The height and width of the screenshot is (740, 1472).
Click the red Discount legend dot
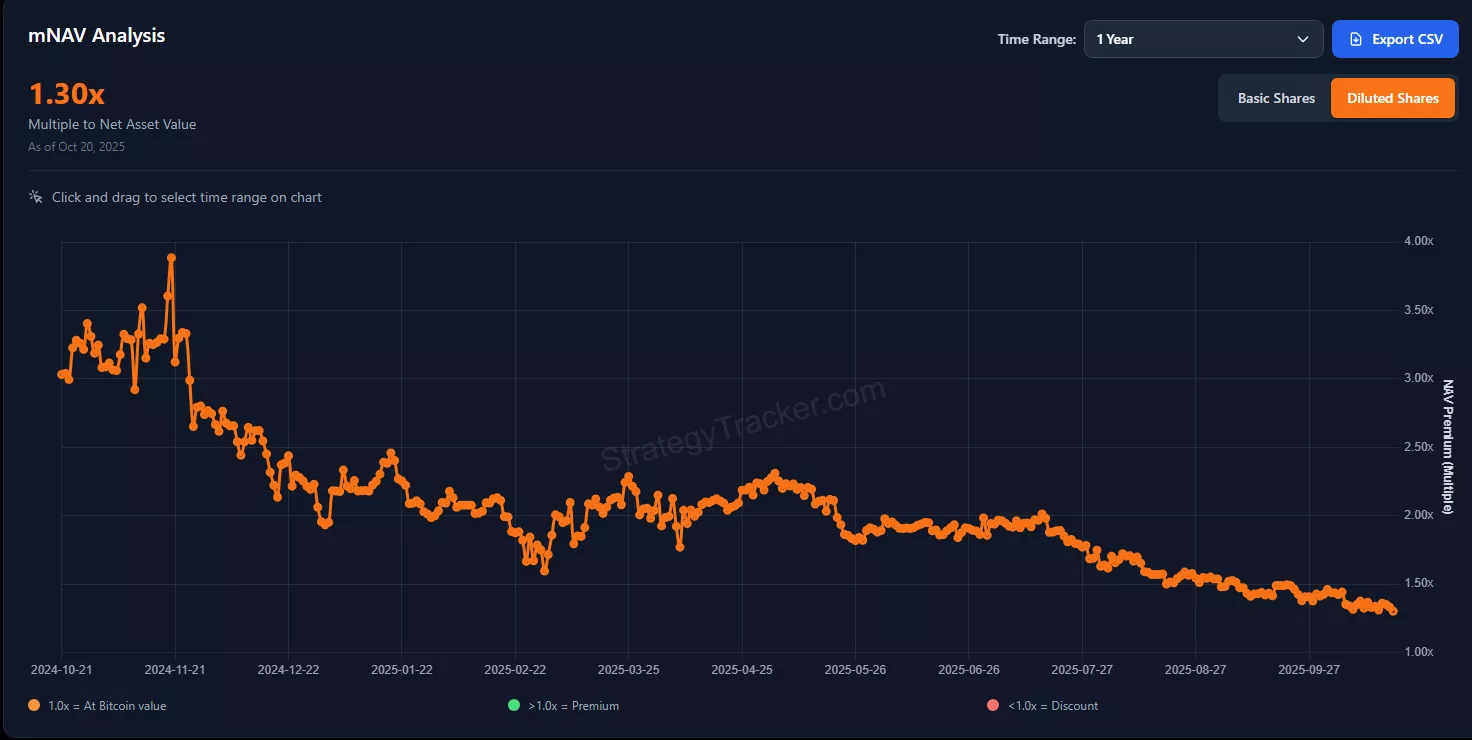(x=993, y=706)
